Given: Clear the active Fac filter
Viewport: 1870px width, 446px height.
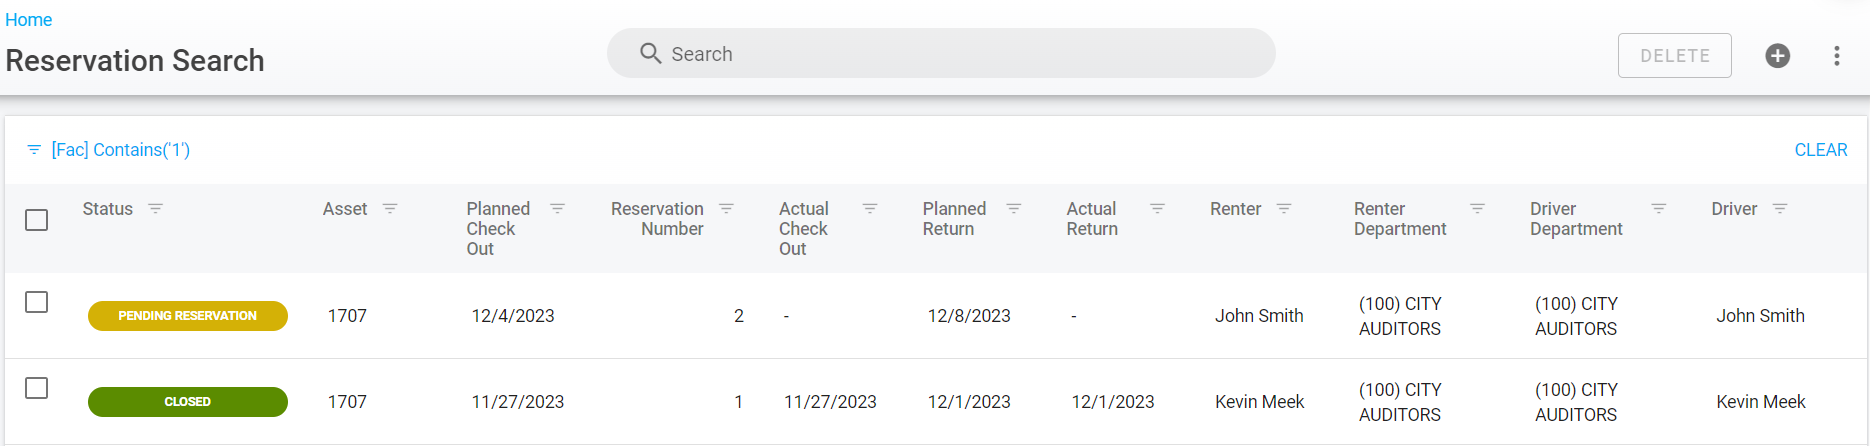Looking at the screenshot, I should (1820, 150).
